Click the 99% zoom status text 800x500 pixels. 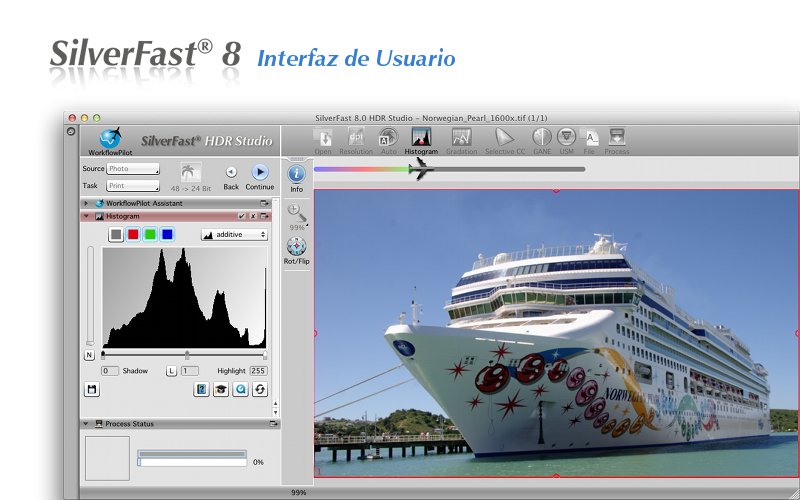pos(298,492)
